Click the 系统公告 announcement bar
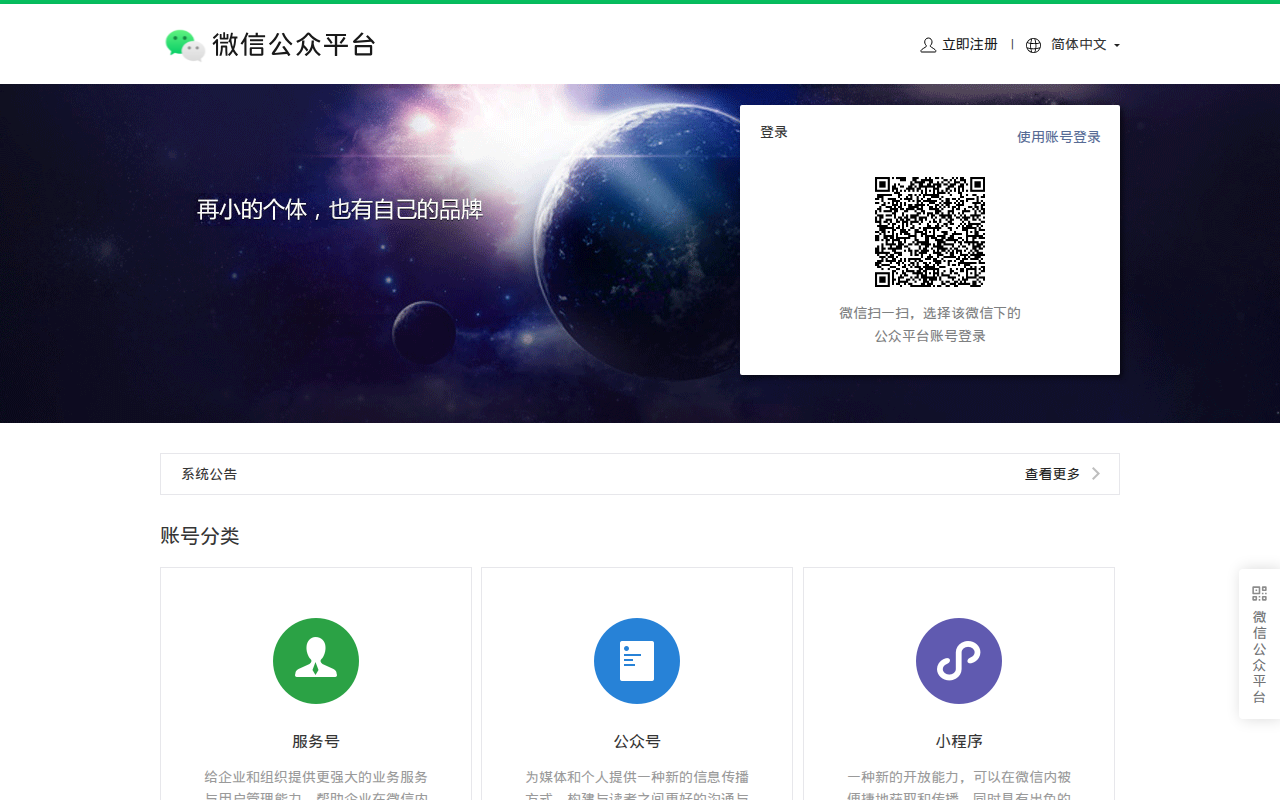Viewport: 1280px width, 800px height. click(209, 473)
